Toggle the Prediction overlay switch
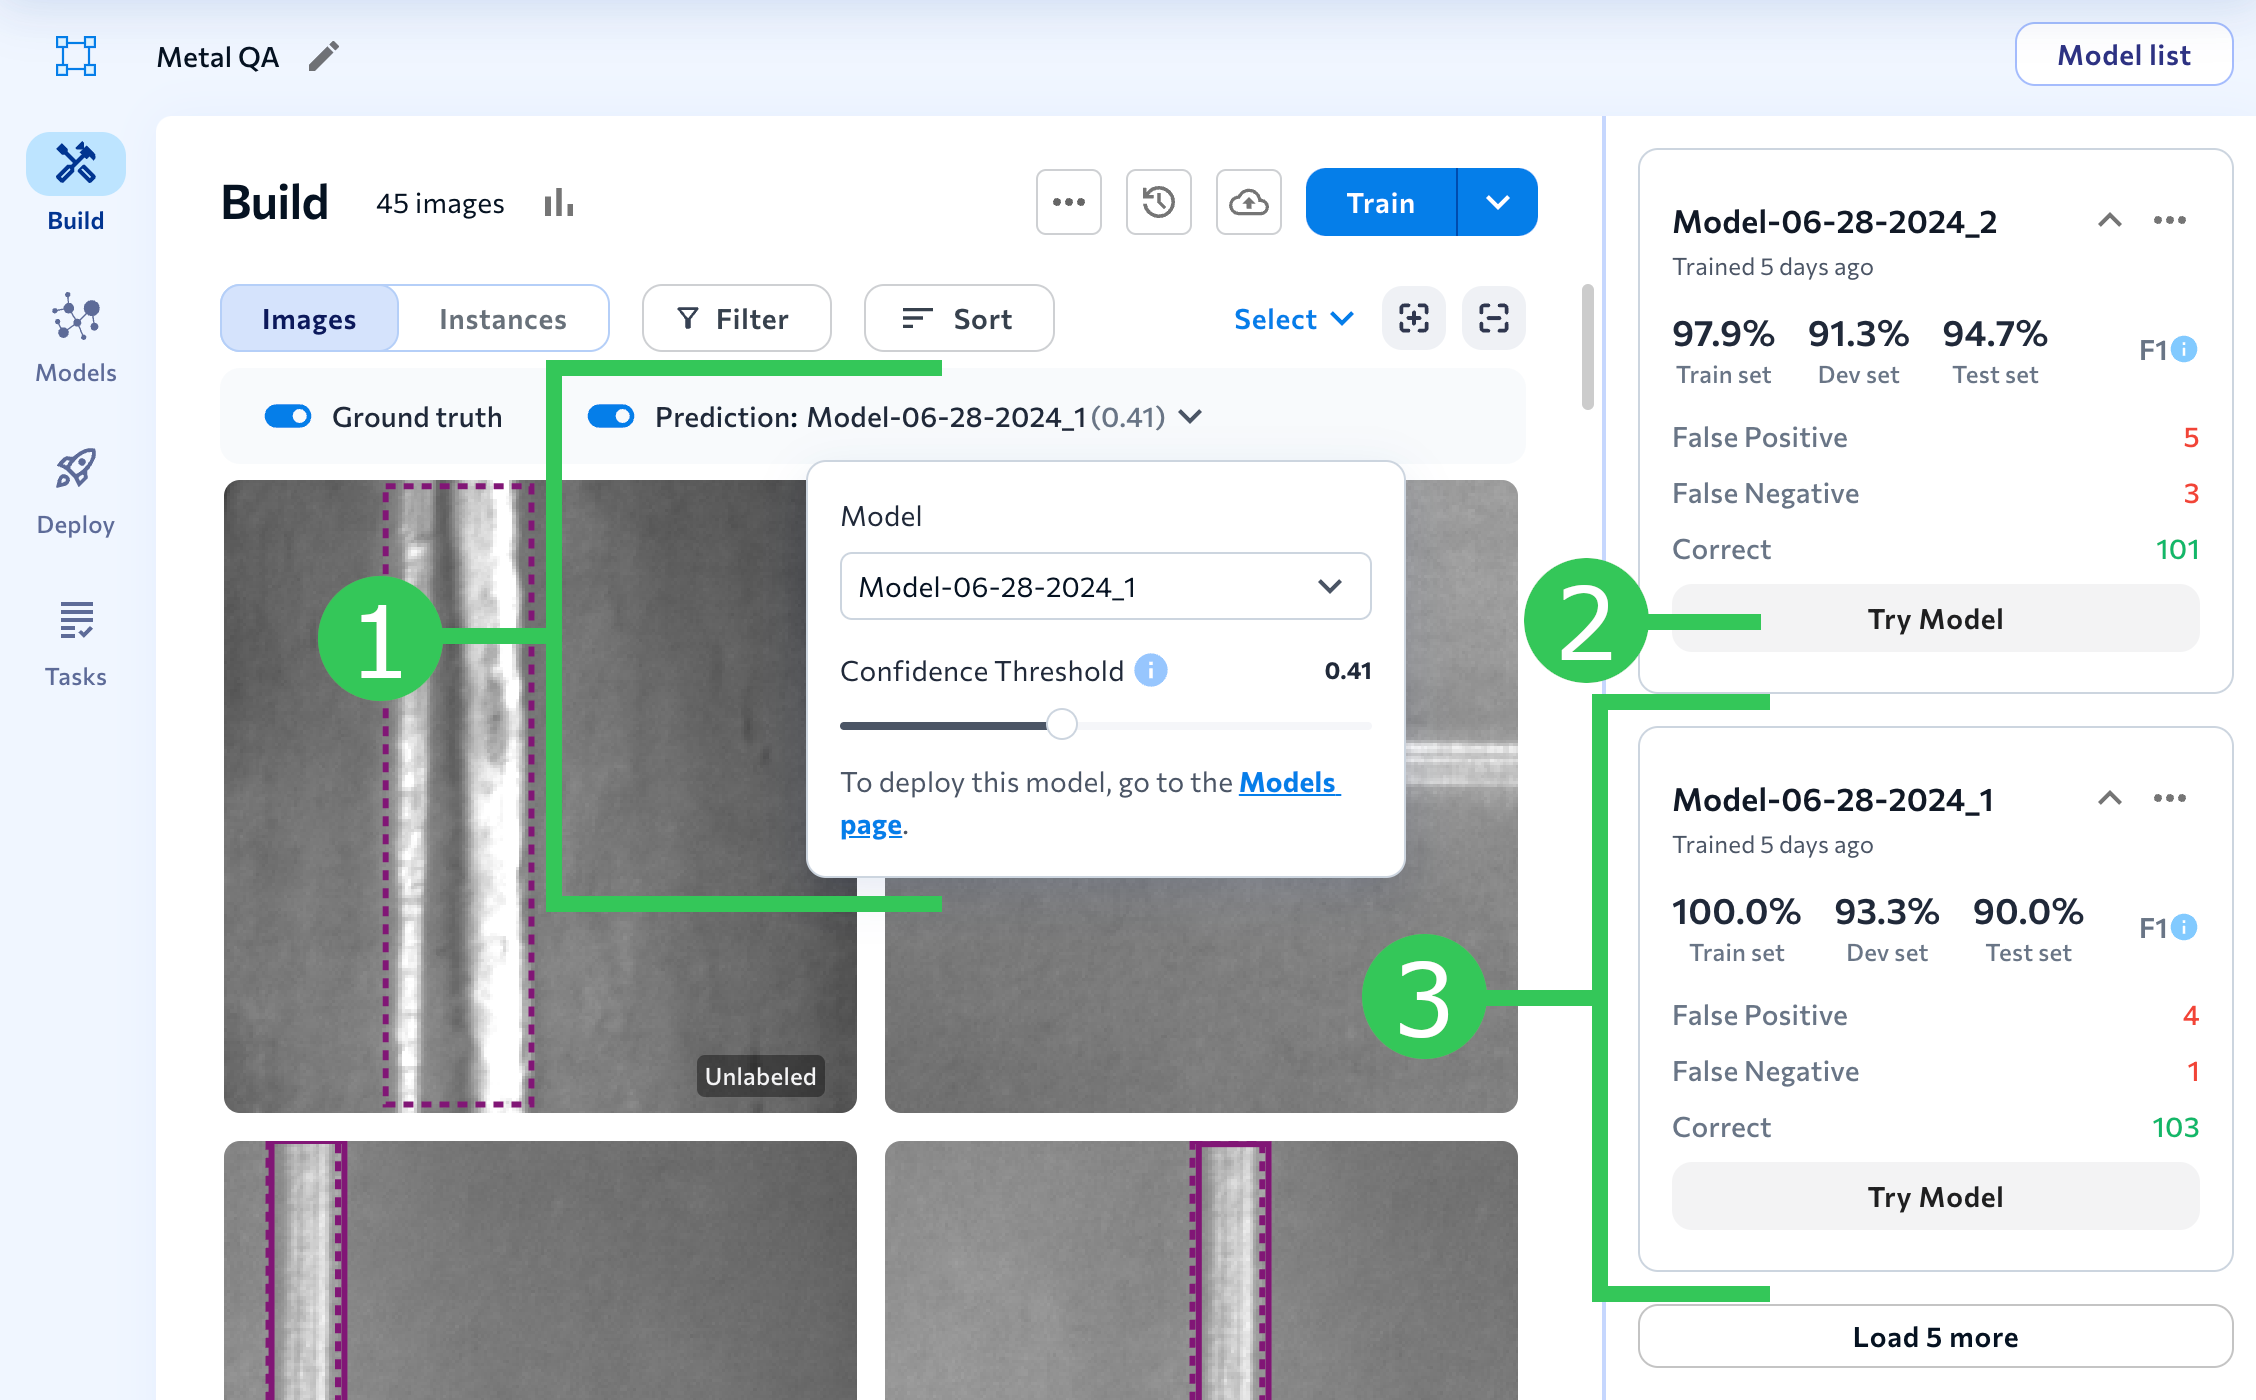 coord(611,416)
